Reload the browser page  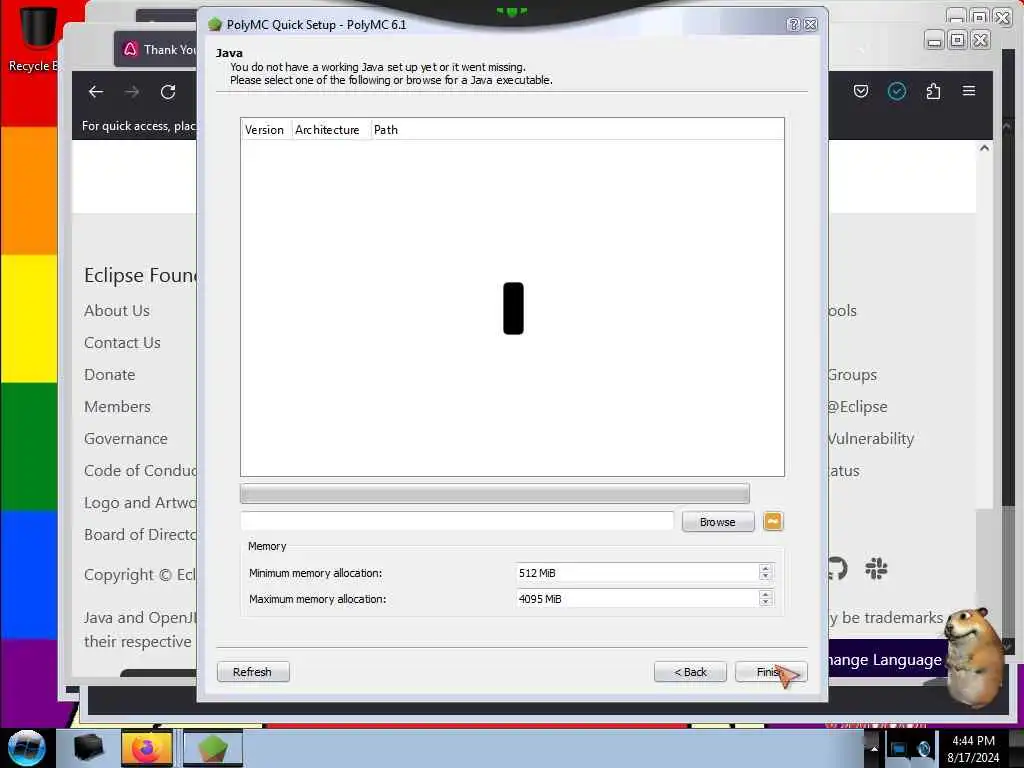pos(168,92)
